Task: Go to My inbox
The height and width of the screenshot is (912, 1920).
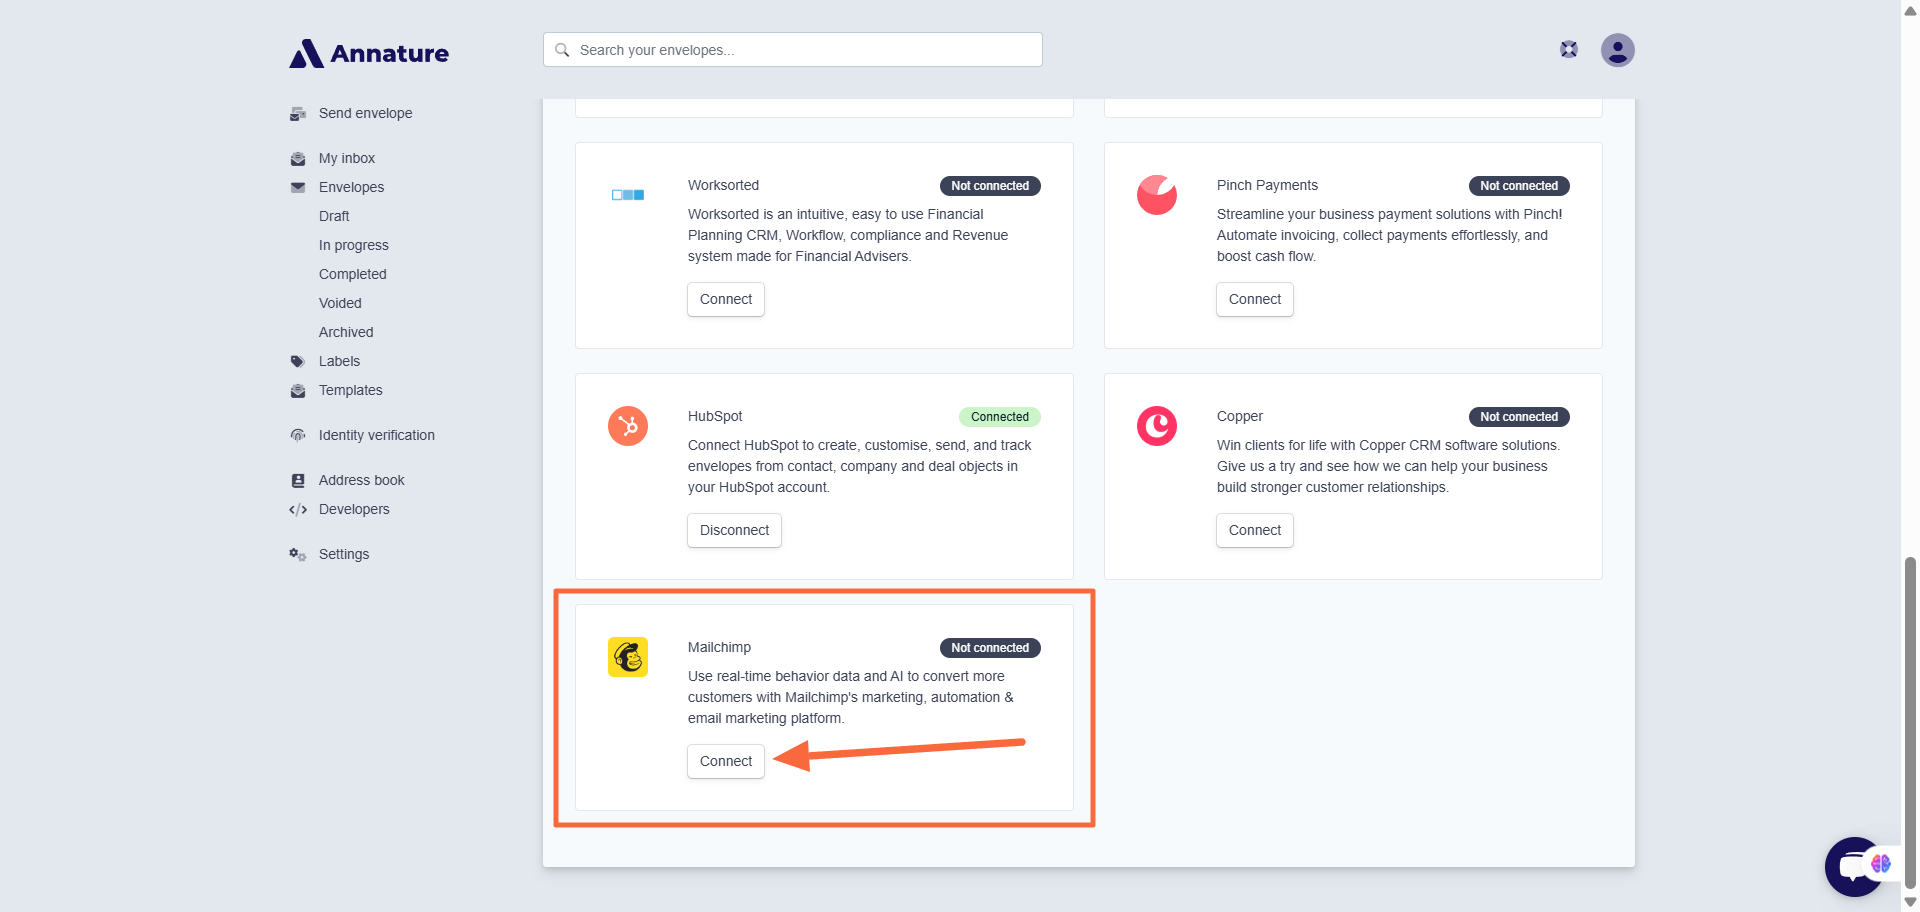Action: coord(347,158)
